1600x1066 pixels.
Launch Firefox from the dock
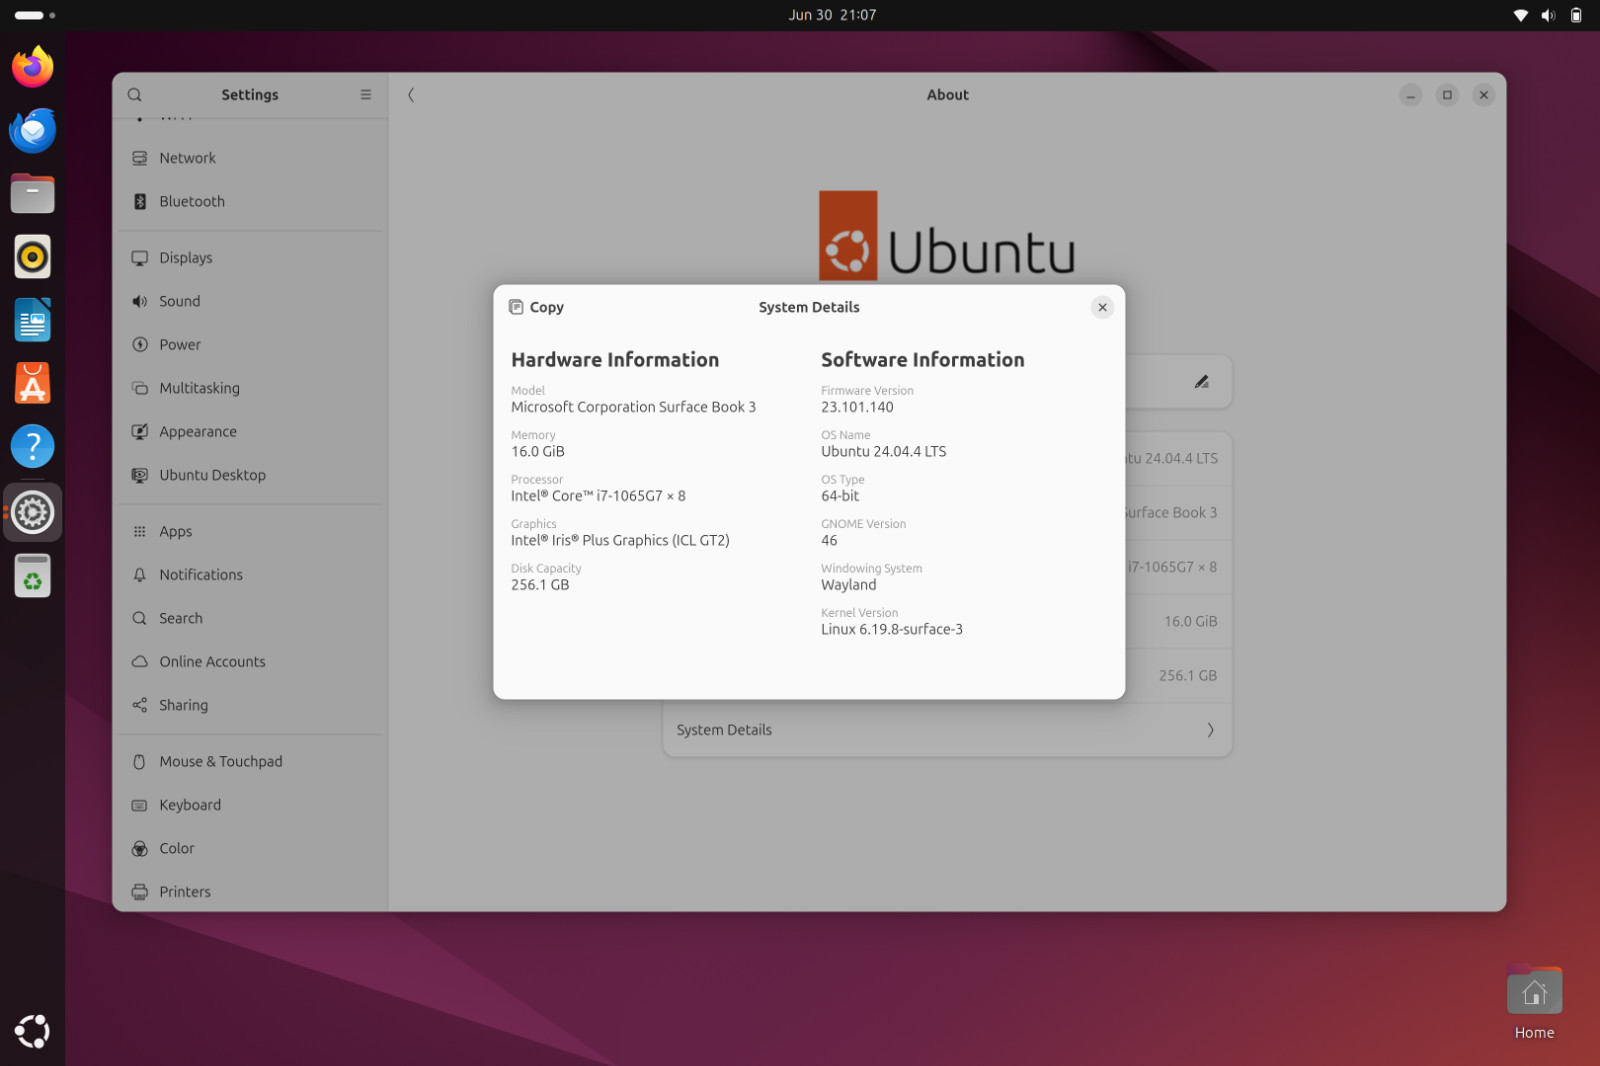pos(33,67)
